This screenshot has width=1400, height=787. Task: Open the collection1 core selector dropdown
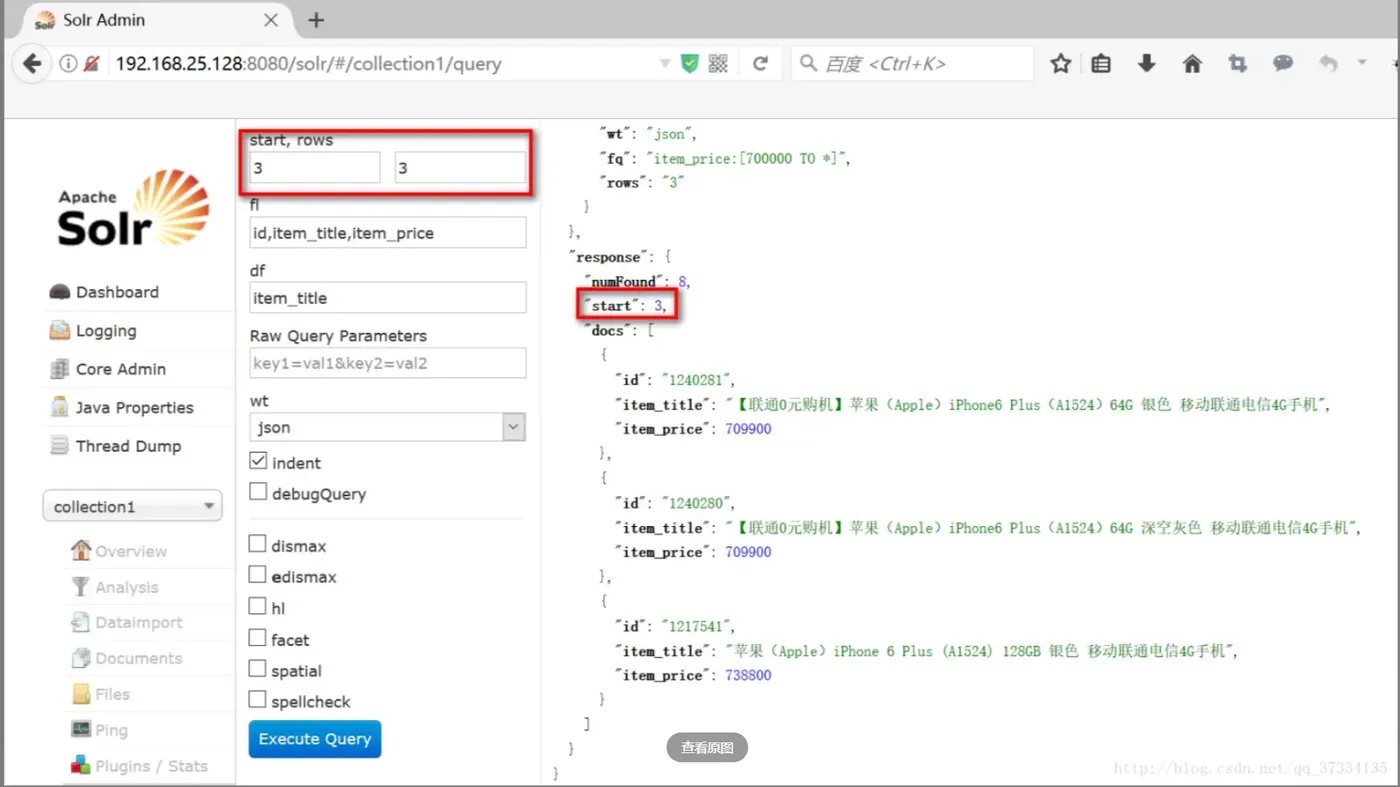pos(132,507)
